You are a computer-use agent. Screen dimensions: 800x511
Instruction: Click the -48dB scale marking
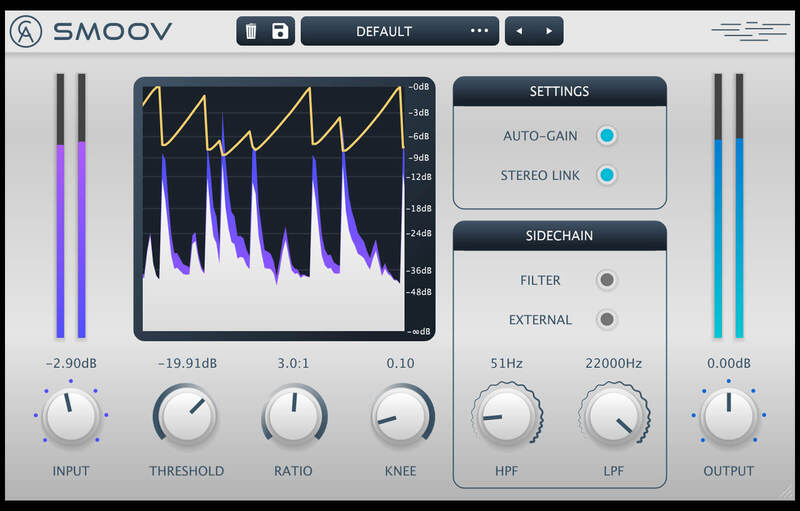click(419, 292)
